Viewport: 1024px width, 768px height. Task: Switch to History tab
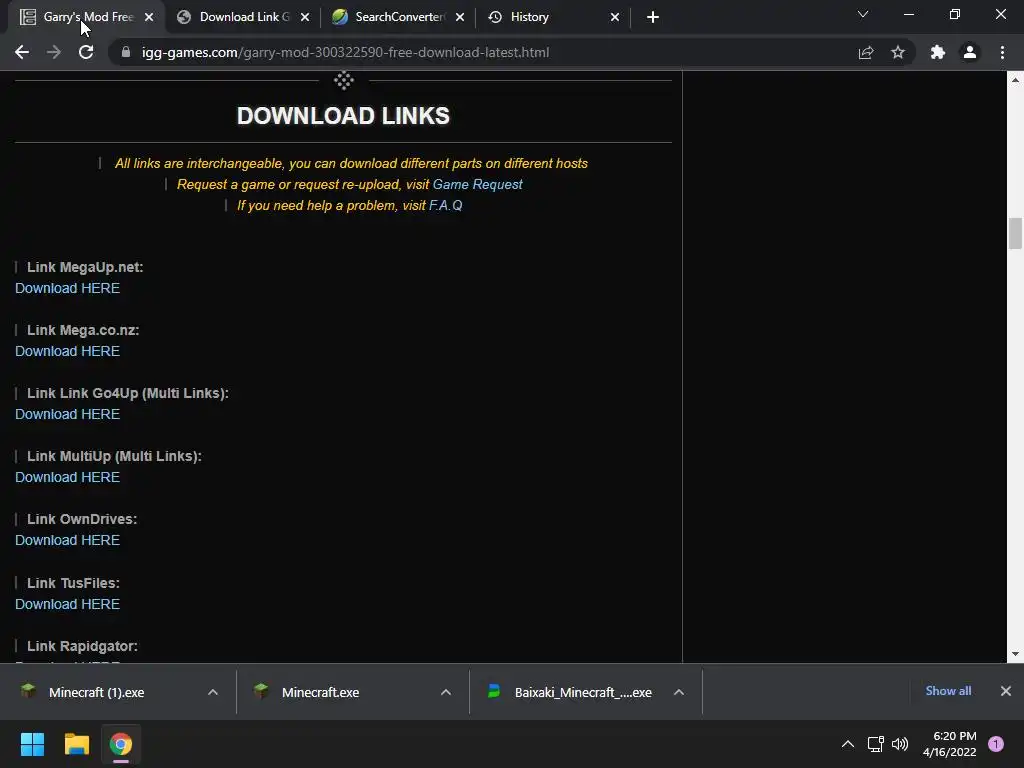click(554, 17)
